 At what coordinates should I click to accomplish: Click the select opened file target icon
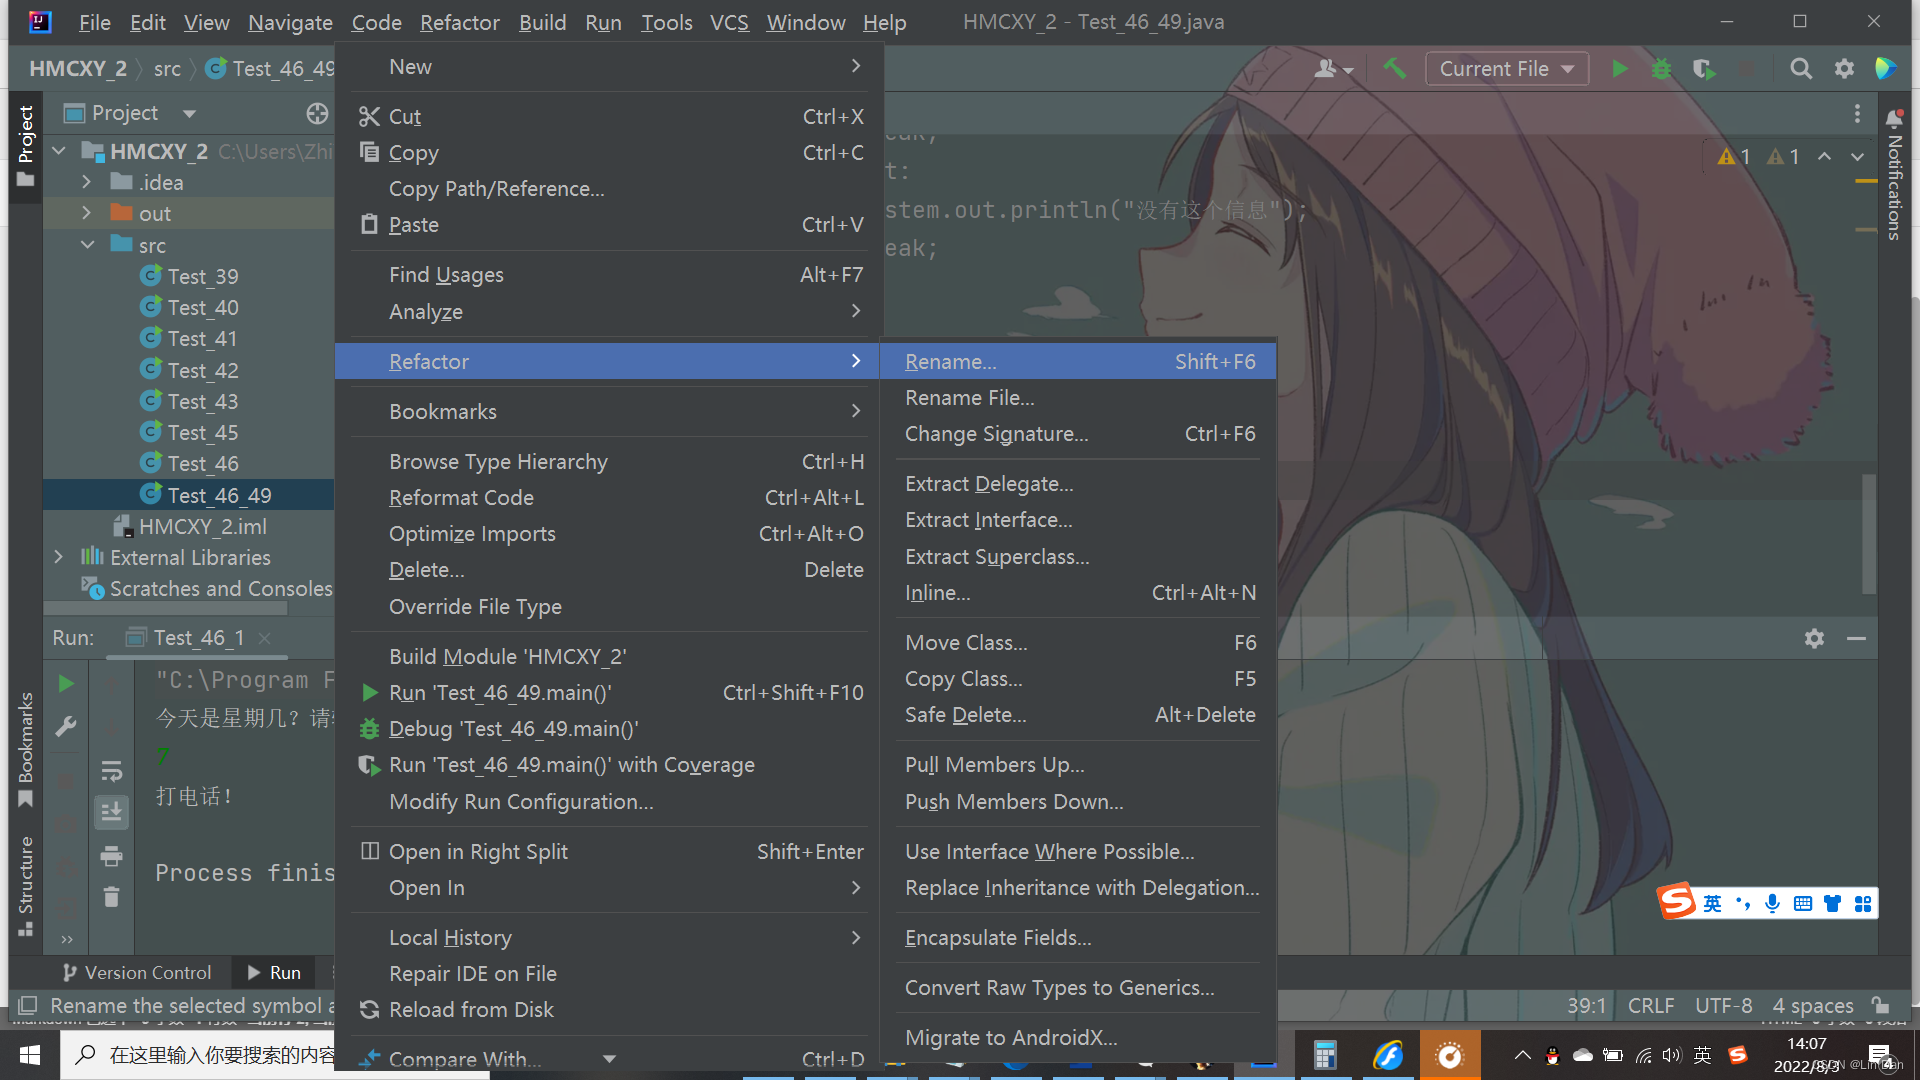317,113
